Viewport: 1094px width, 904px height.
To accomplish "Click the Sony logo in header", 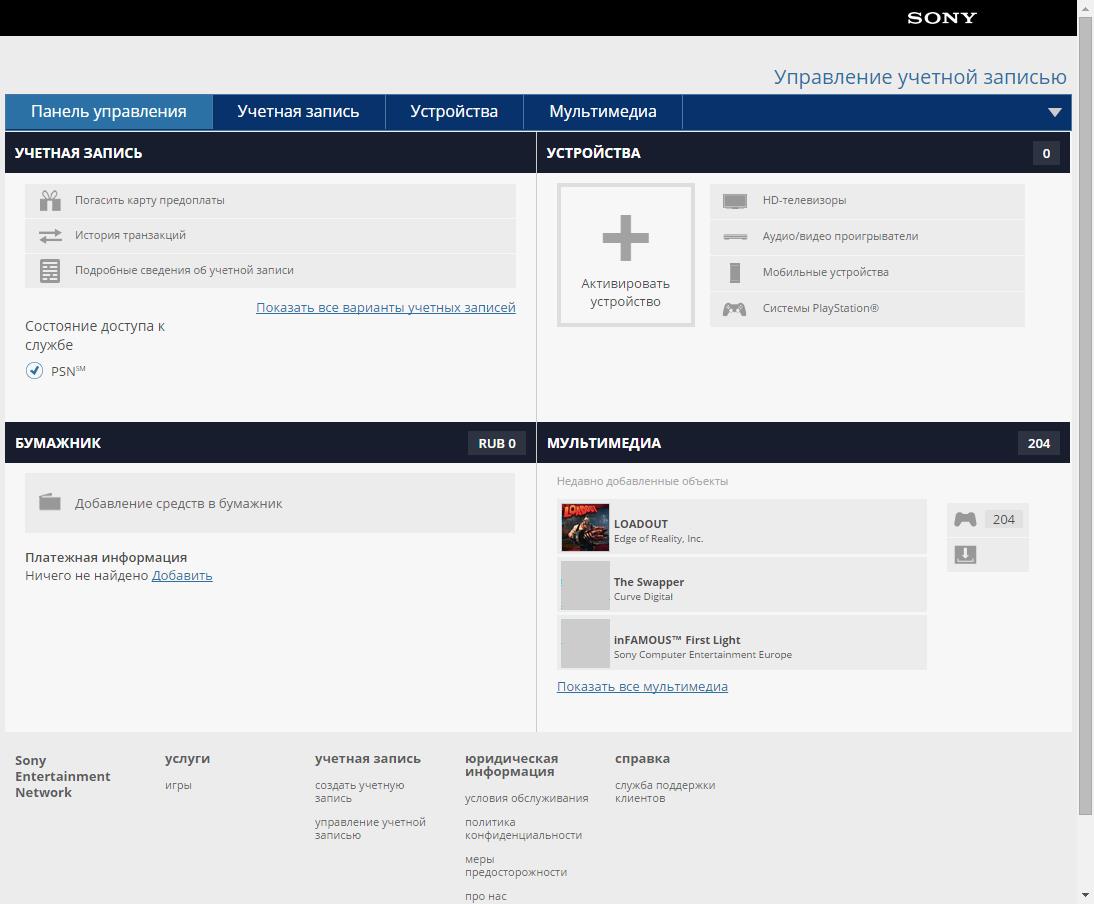I will (x=941, y=18).
